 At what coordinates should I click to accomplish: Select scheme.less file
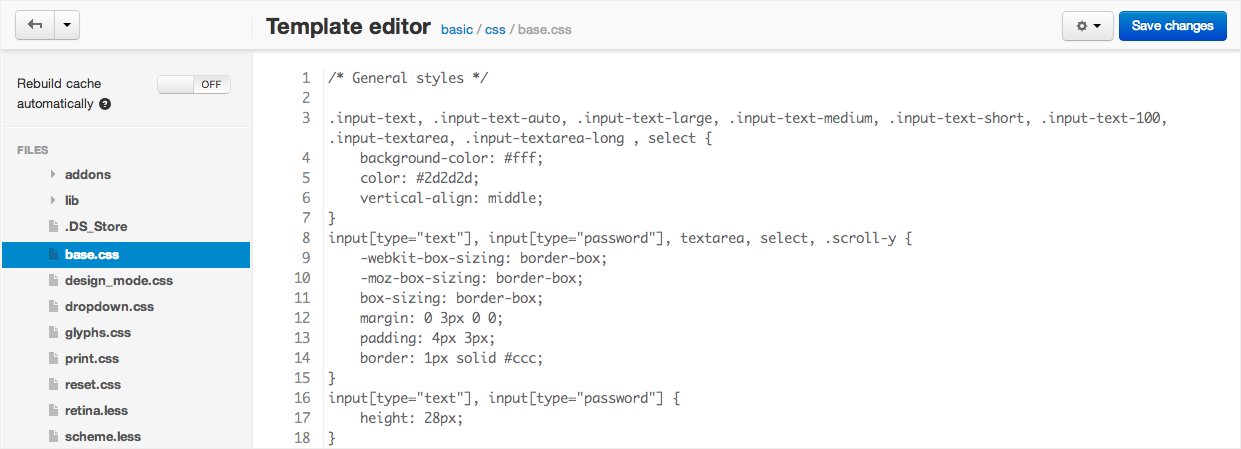tap(102, 437)
